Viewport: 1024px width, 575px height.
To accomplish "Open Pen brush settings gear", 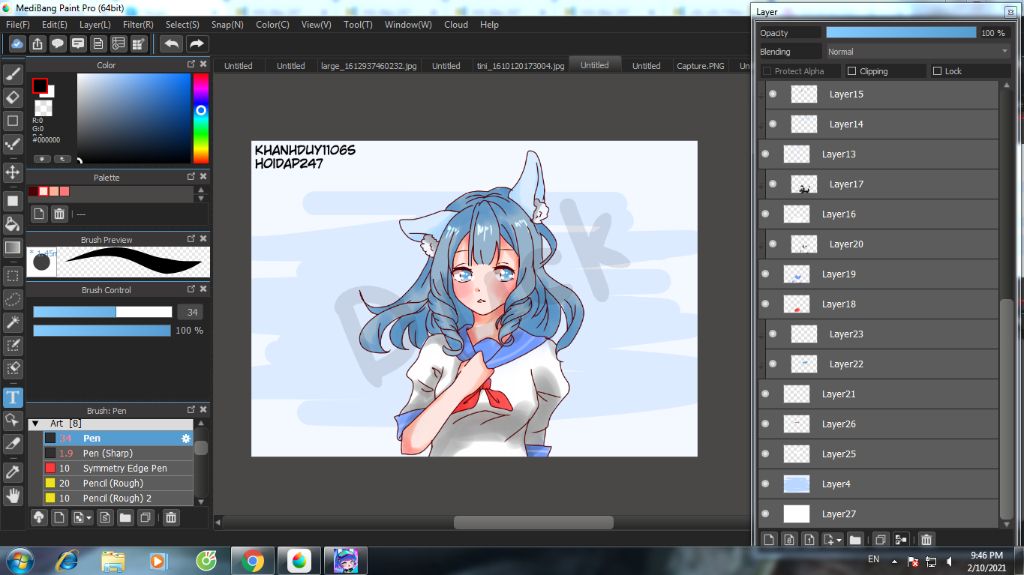I will pyautogui.click(x=186, y=438).
